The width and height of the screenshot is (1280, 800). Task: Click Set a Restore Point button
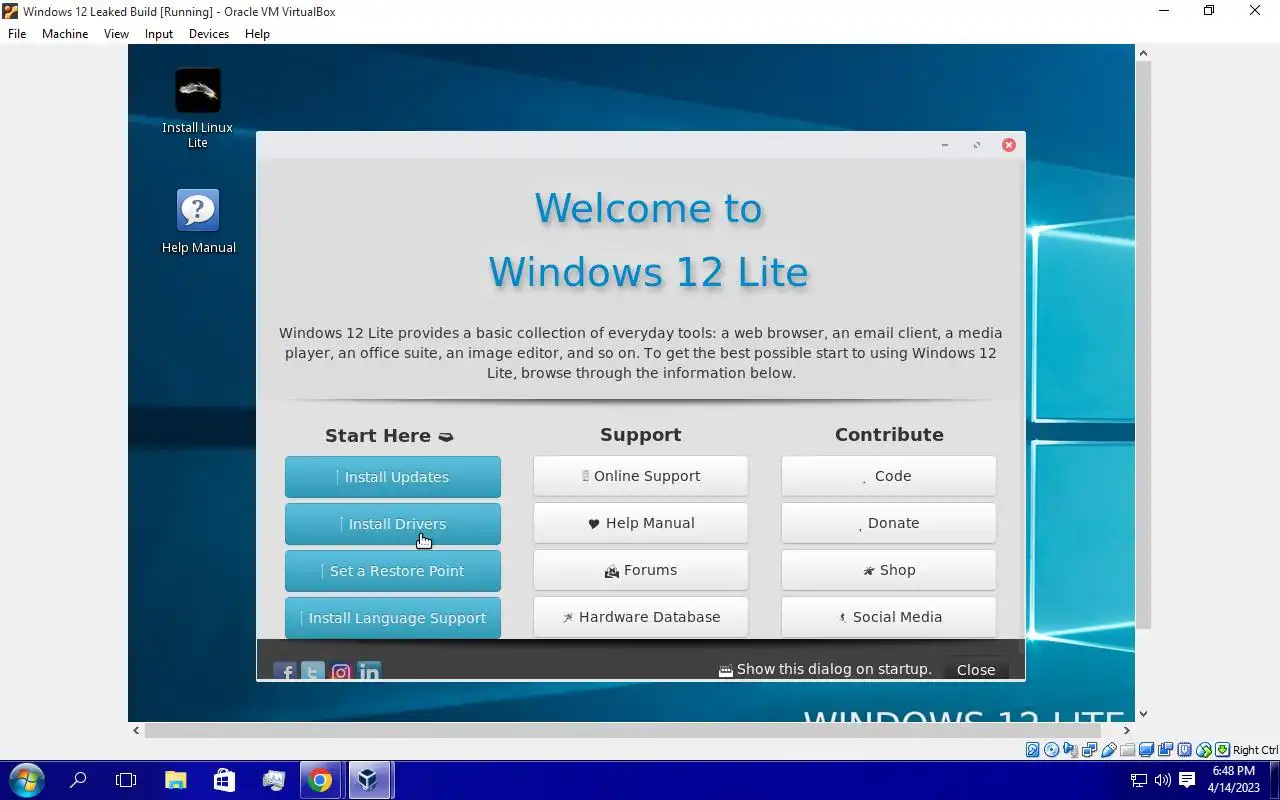[393, 571]
